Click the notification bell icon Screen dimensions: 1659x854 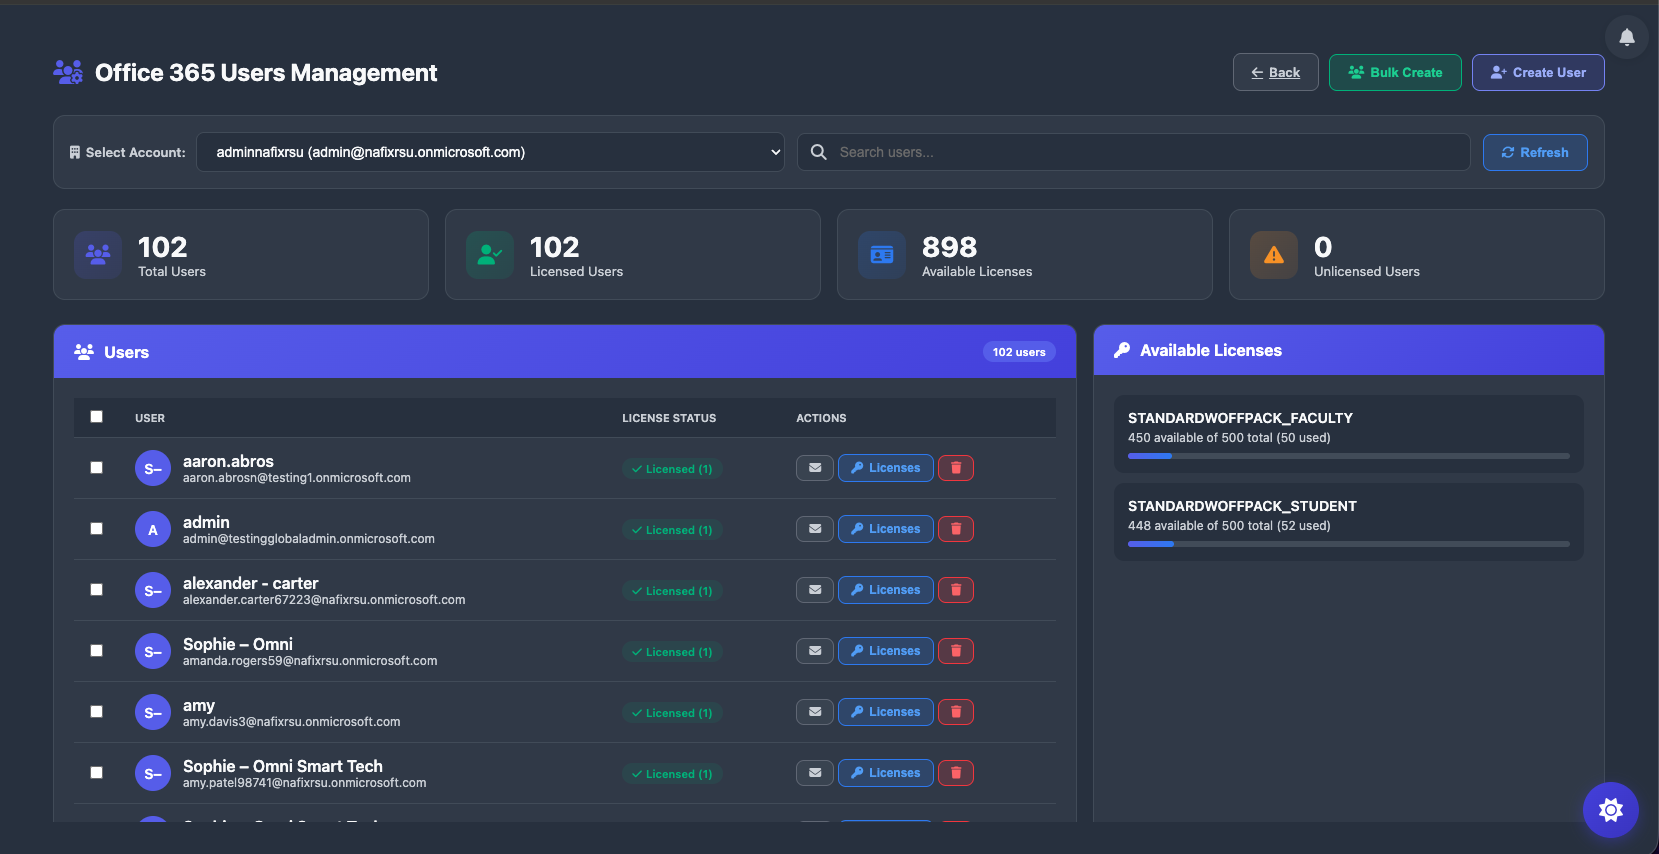coord(1626,38)
